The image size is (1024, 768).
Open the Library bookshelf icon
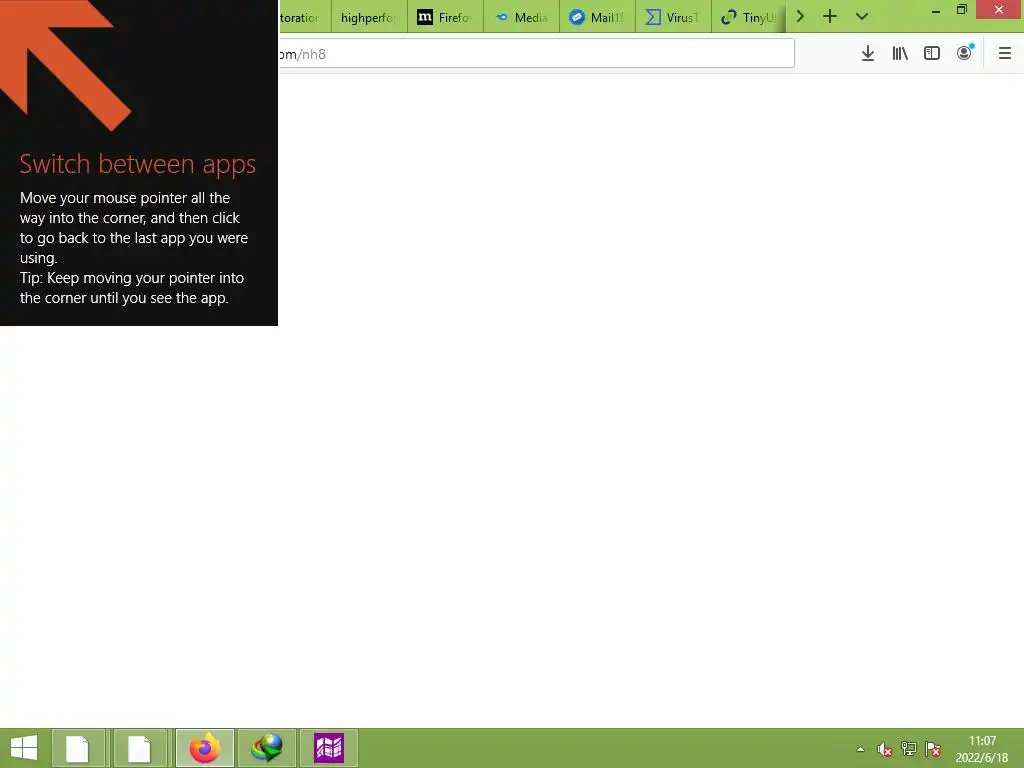pyautogui.click(x=900, y=54)
